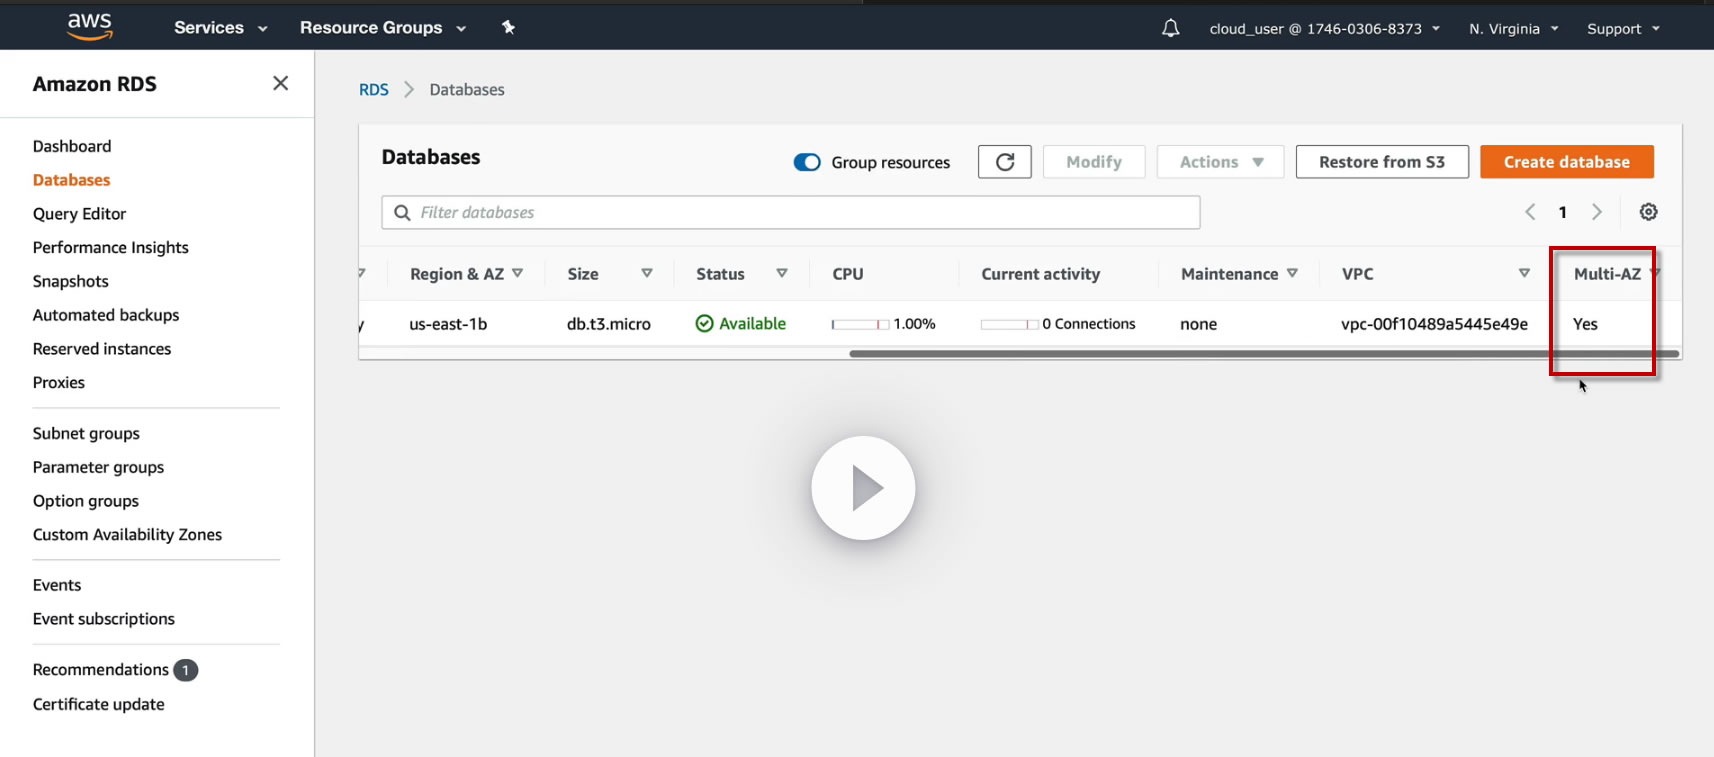Expand the Resource Groups menu

click(x=383, y=28)
